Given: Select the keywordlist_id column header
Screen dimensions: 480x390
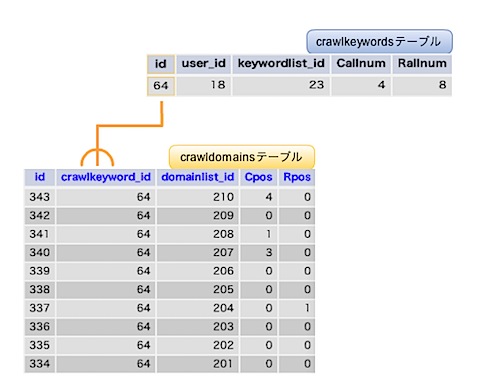Looking at the screenshot, I should point(281,64).
